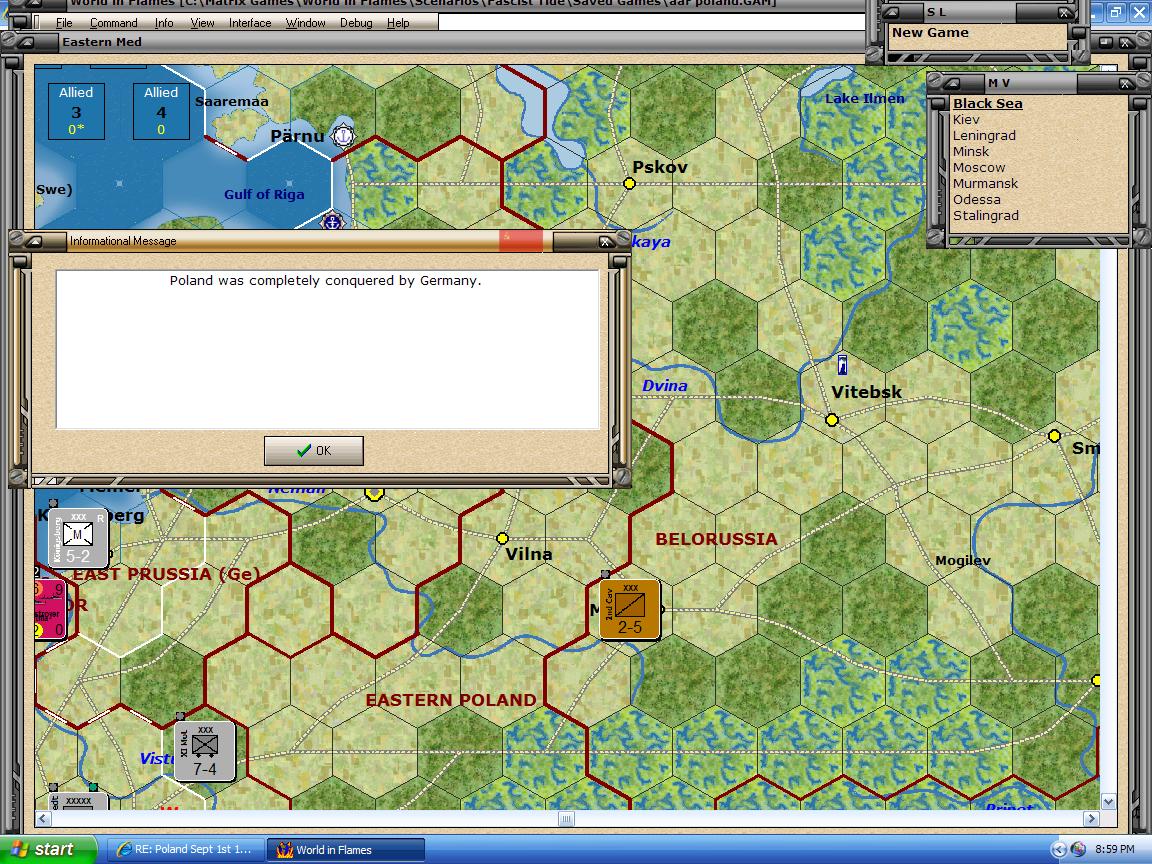Select Minsk in the M V list
The width and height of the screenshot is (1152, 864).
point(971,151)
